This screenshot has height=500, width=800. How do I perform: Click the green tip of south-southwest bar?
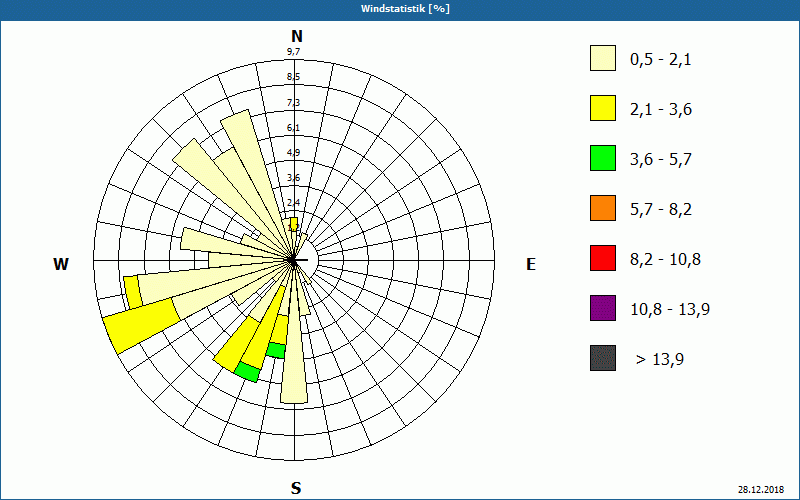[247, 372]
